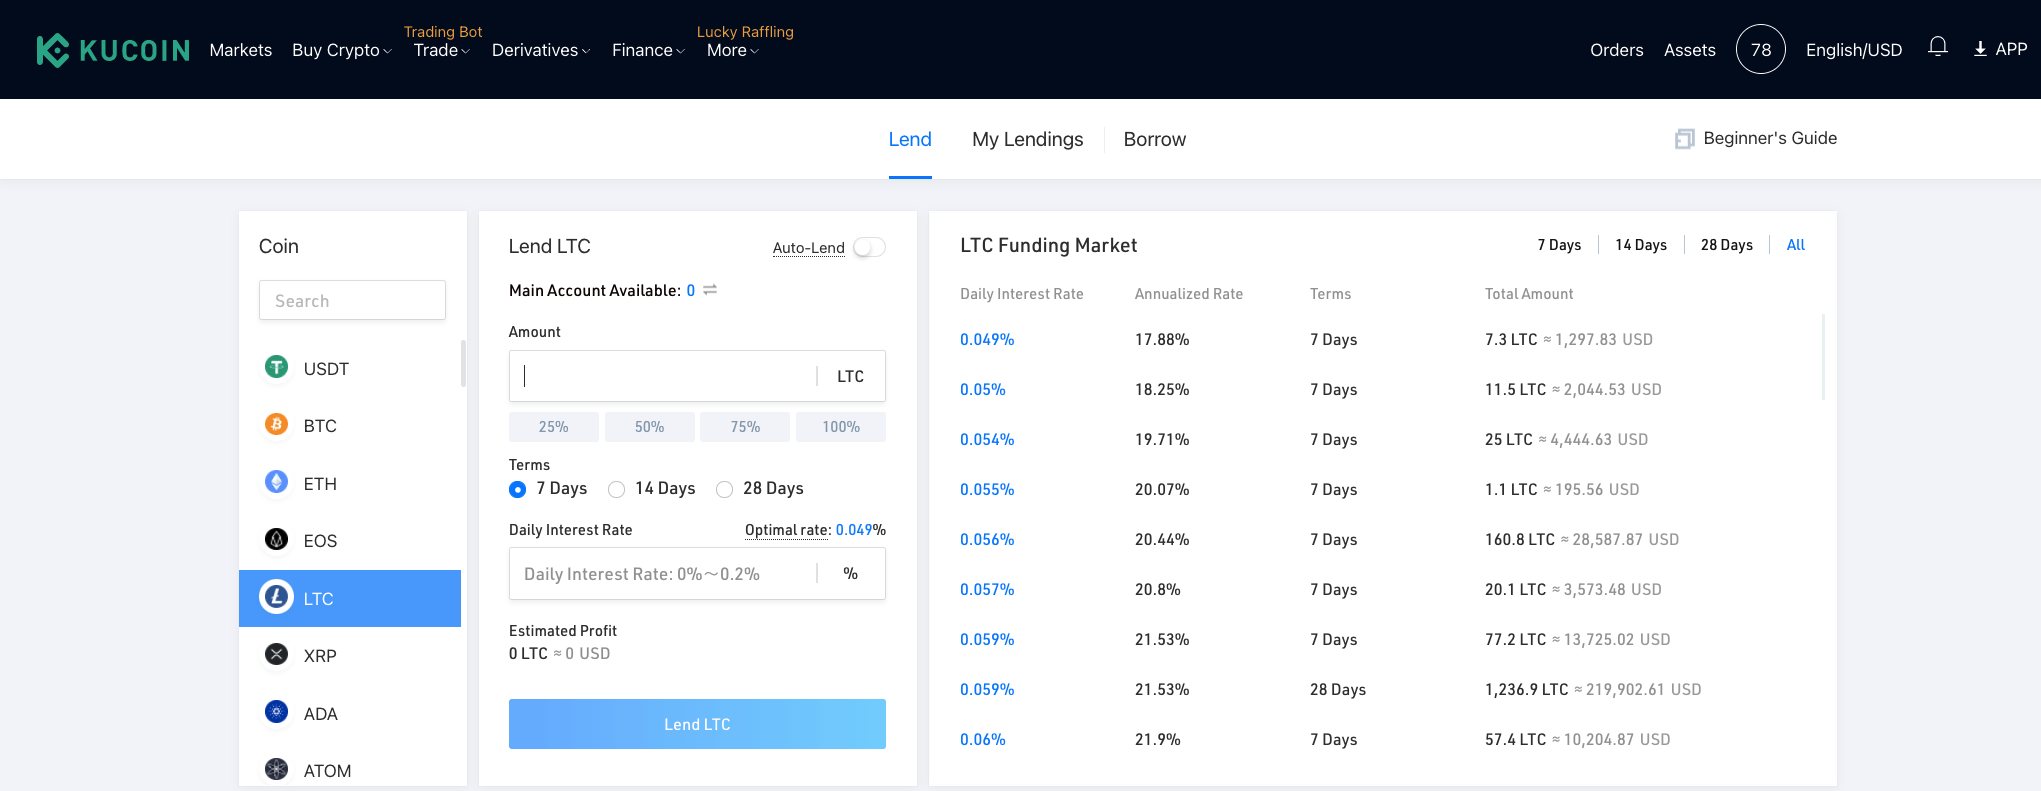Click the 0.05% daily interest rate
This screenshot has width=2041, height=791.
pyautogui.click(x=983, y=389)
